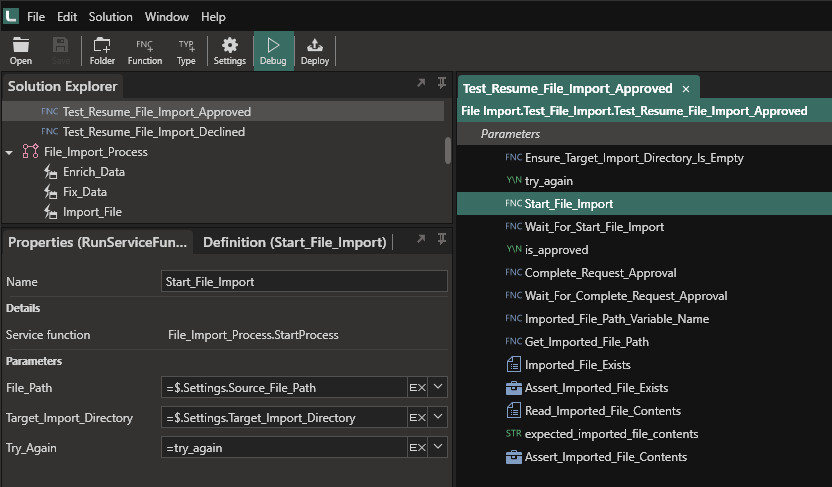The height and width of the screenshot is (487, 832).
Task: Collapse the File_Import_Process tree node
Action: (x=9, y=152)
